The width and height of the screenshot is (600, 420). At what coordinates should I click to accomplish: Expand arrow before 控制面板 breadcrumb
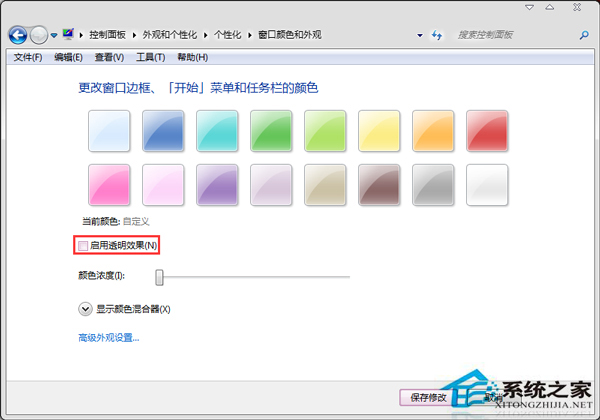click(81, 35)
